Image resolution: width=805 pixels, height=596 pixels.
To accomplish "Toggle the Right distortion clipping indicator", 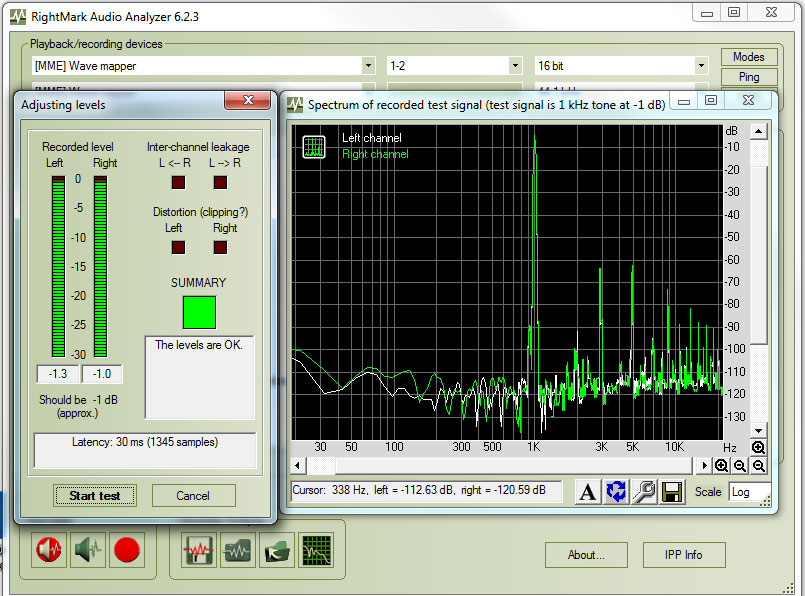I will click(220, 247).
